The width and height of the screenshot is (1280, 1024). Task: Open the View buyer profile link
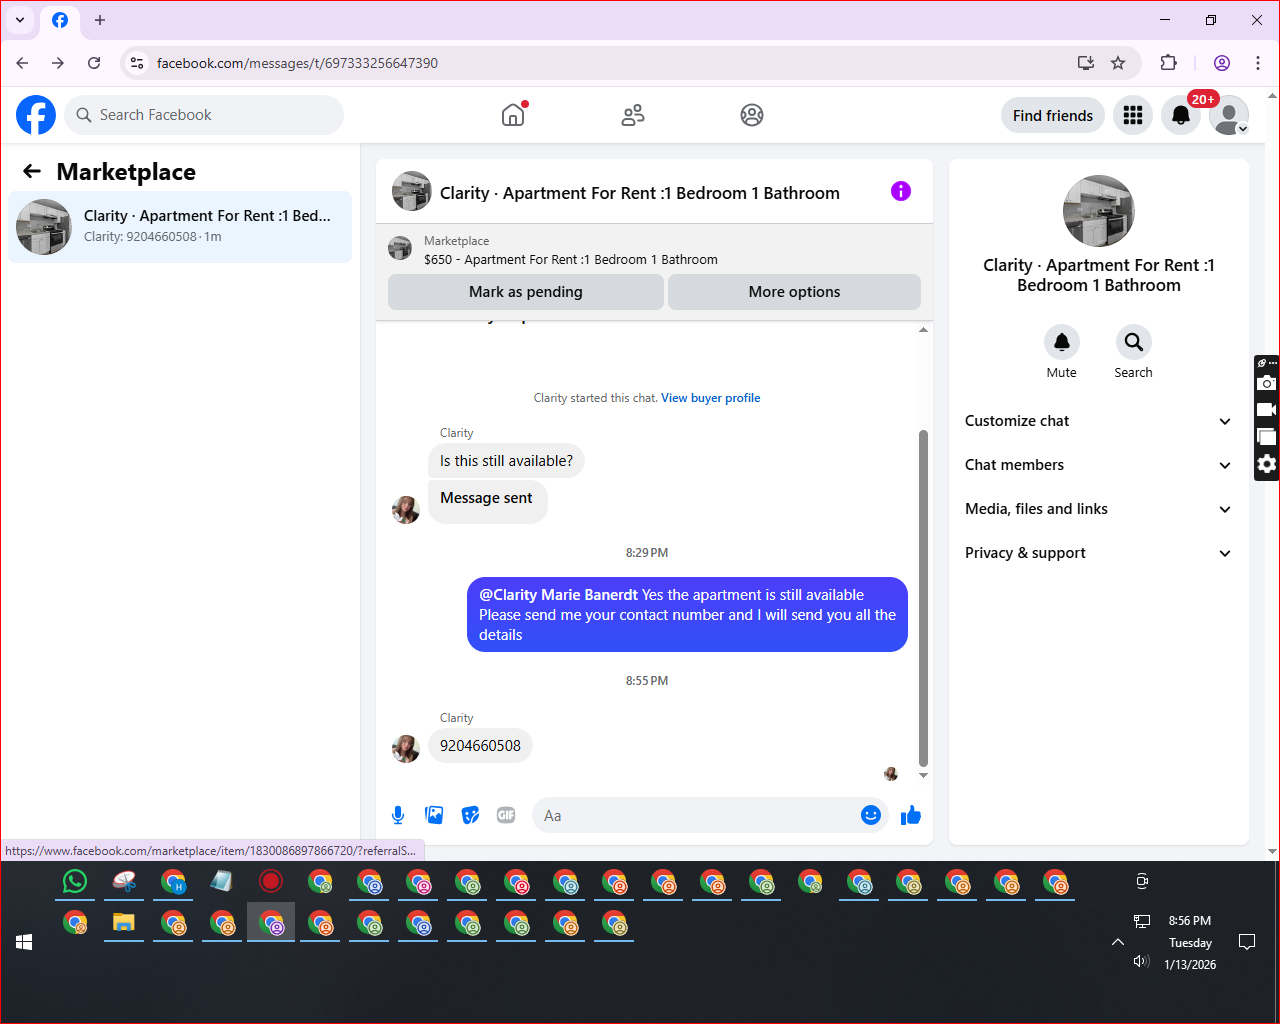coord(711,398)
